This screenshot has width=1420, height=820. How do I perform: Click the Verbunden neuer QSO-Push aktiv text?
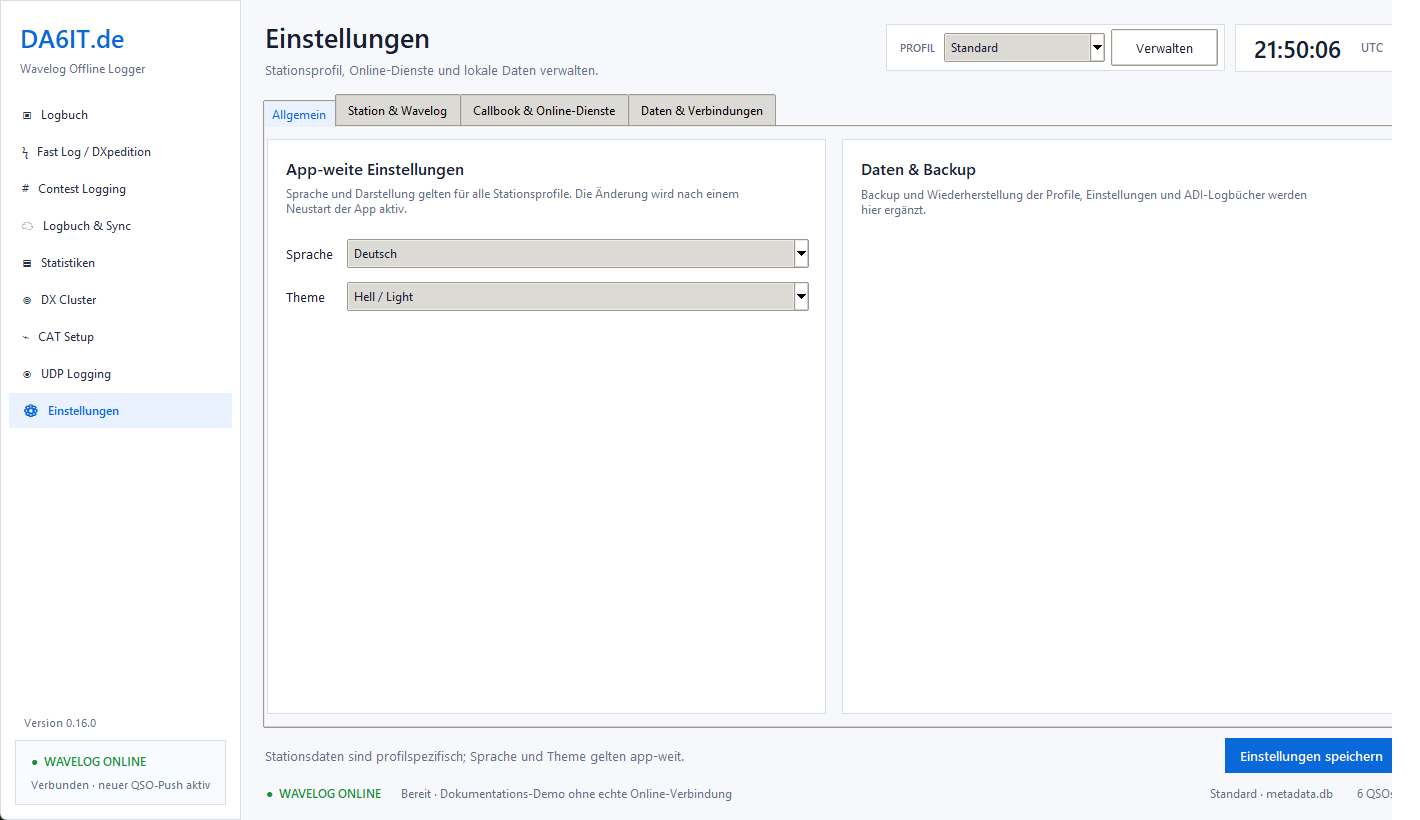click(120, 785)
